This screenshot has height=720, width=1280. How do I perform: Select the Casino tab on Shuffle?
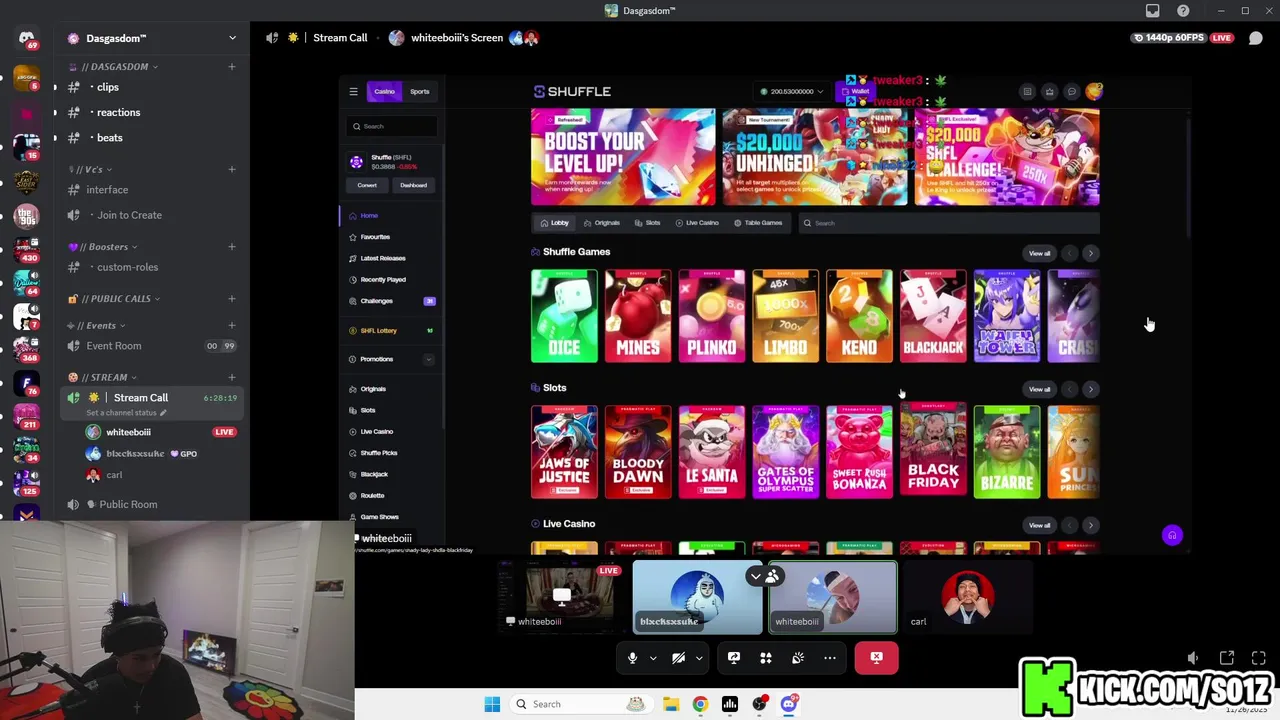click(x=384, y=91)
